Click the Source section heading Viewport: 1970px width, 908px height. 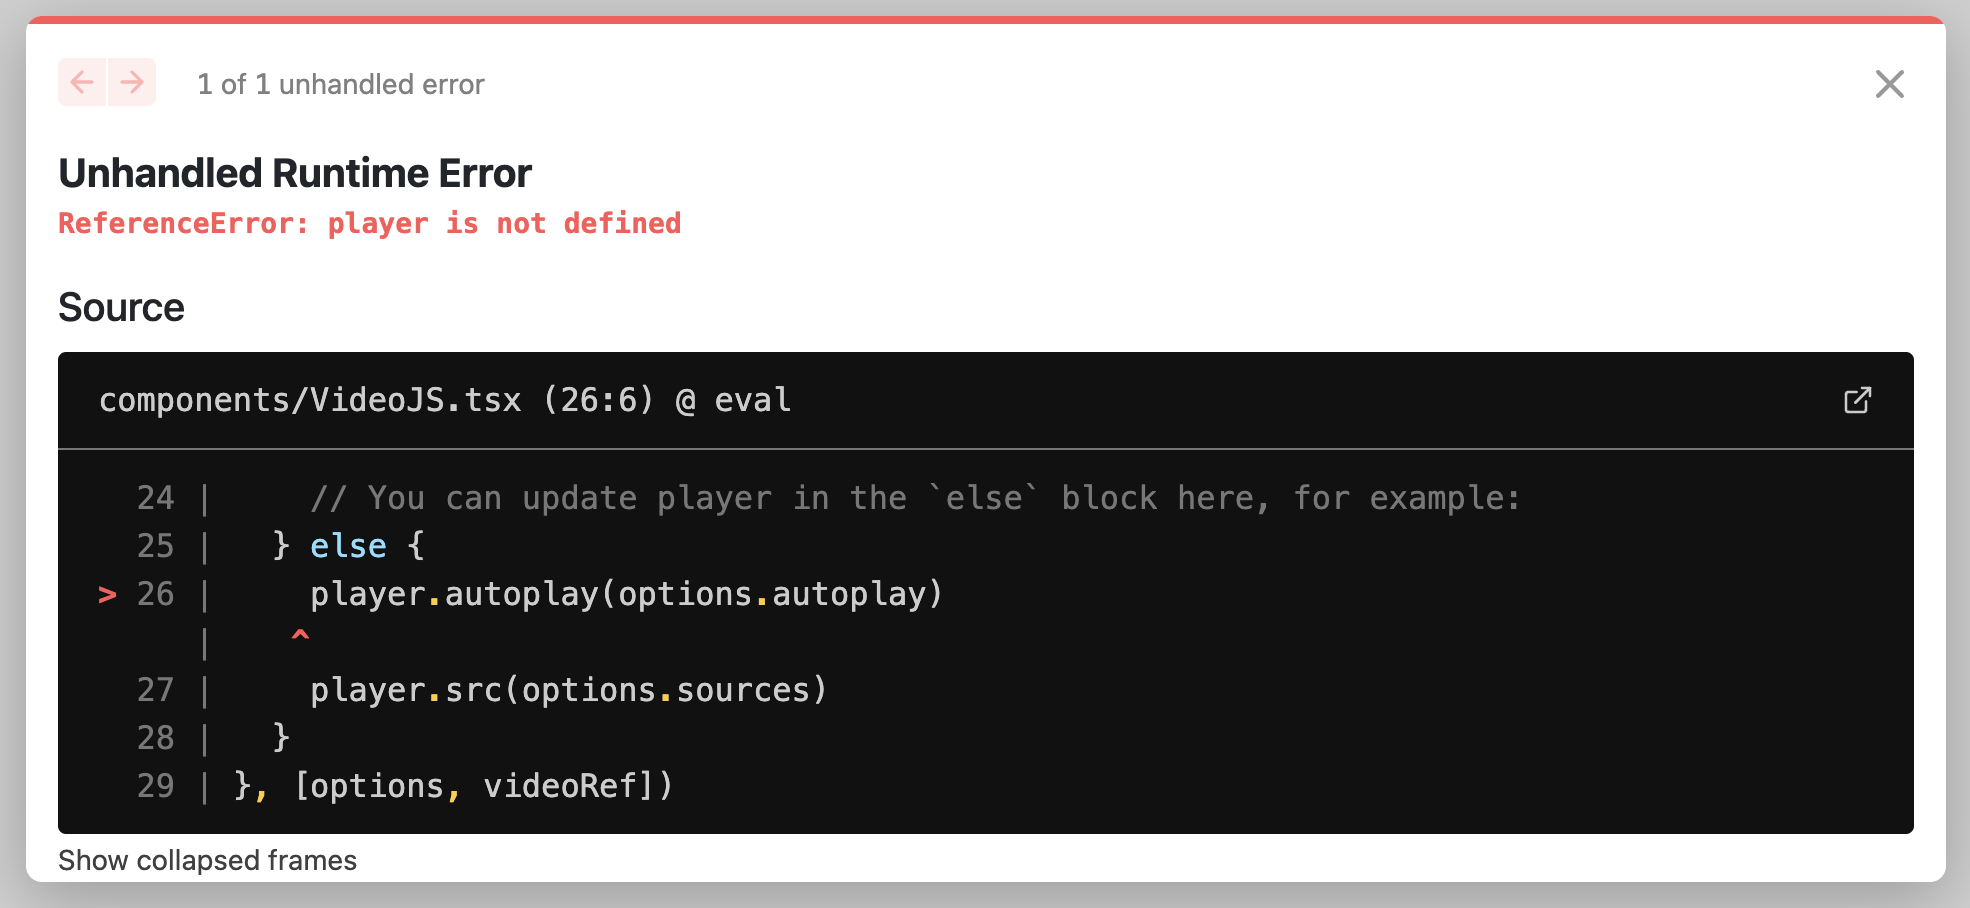[x=121, y=307]
